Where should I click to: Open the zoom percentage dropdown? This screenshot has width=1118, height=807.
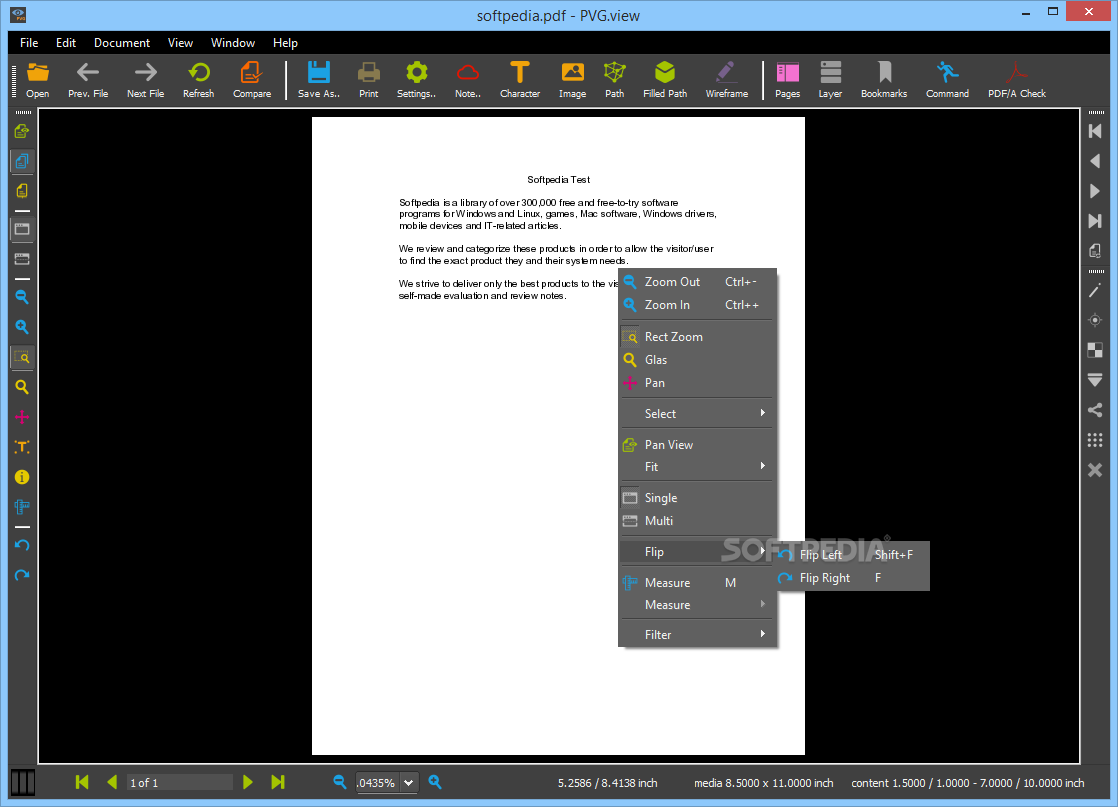409,783
